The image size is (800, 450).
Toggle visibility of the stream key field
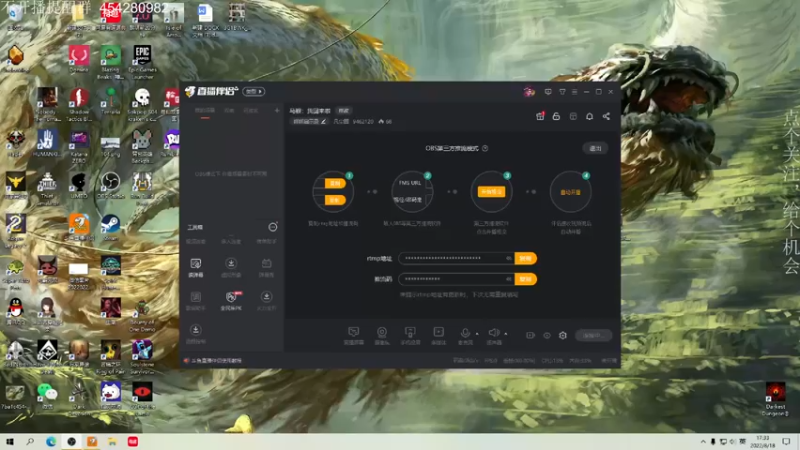pyautogui.click(x=509, y=279)
